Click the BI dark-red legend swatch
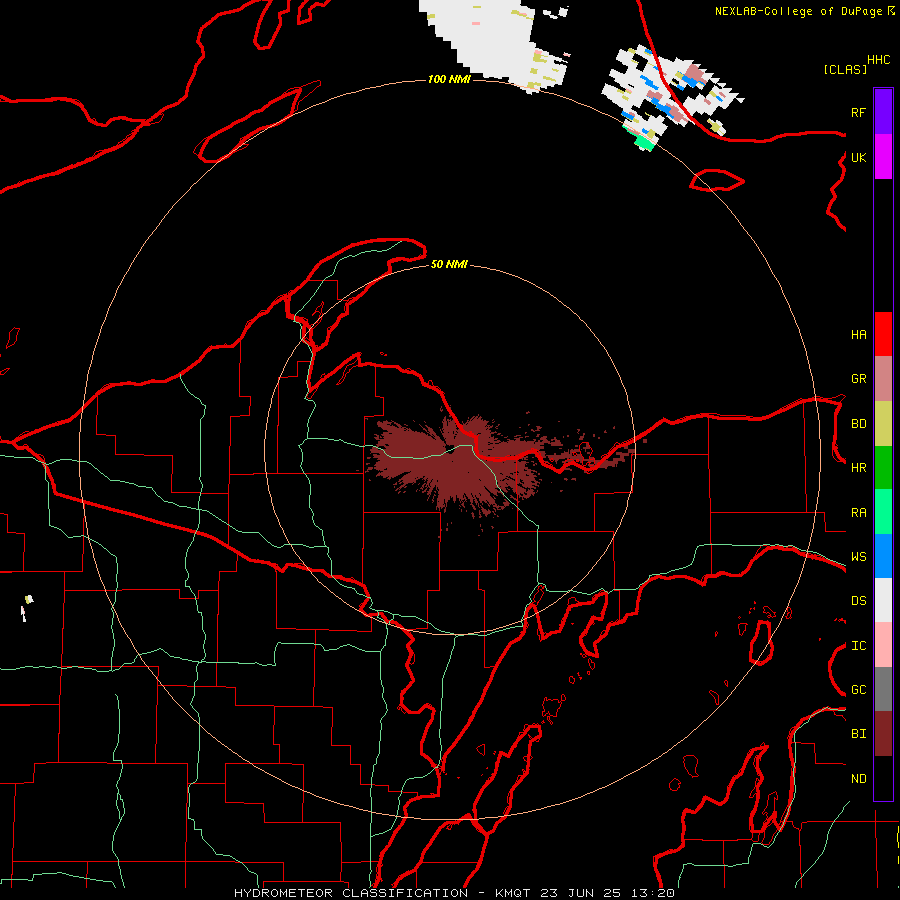The height and width of the screenshot is (900, 900). click(883, 734)
